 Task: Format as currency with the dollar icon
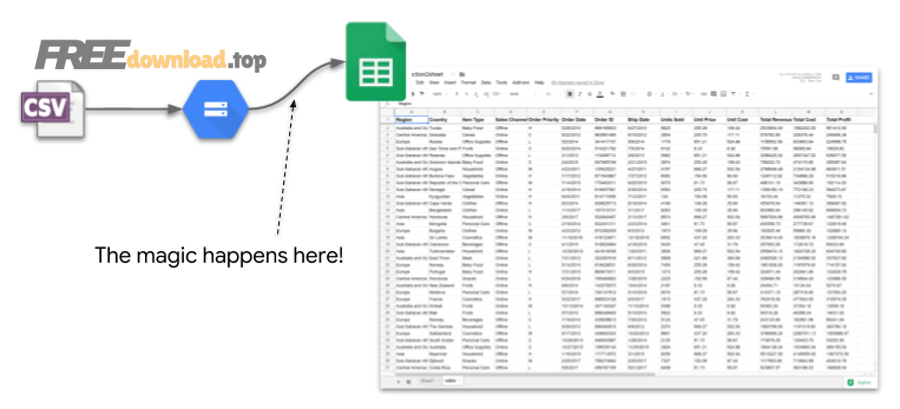[x=457, y=94]
